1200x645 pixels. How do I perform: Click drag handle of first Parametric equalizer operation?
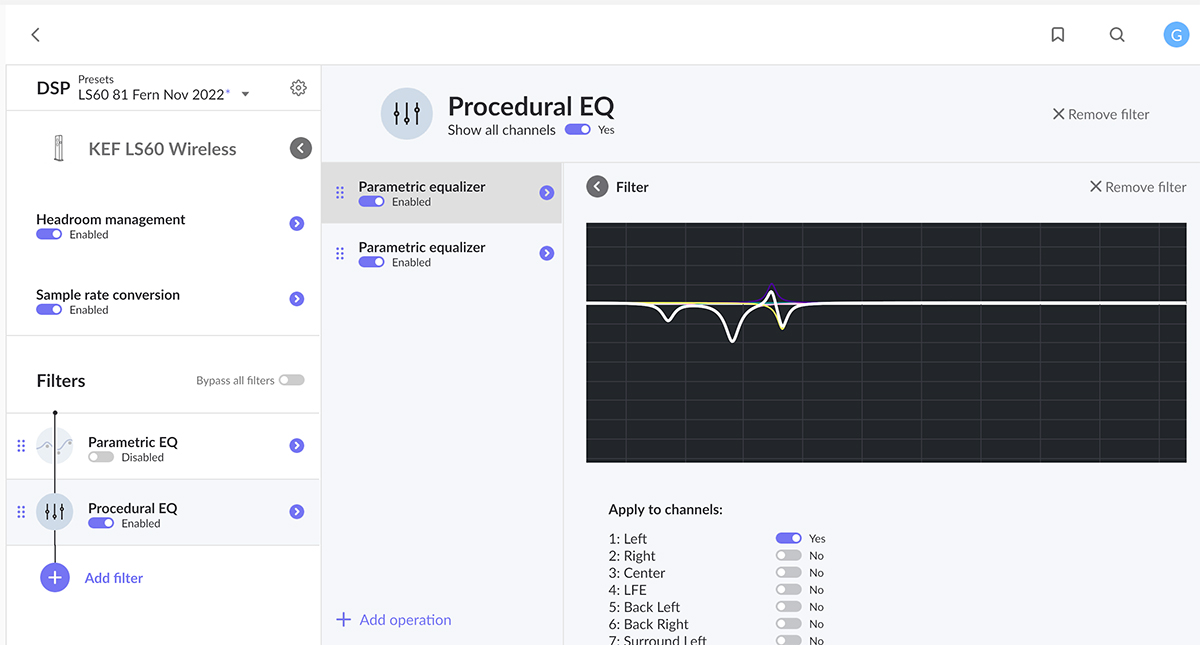tap(340, 193)
